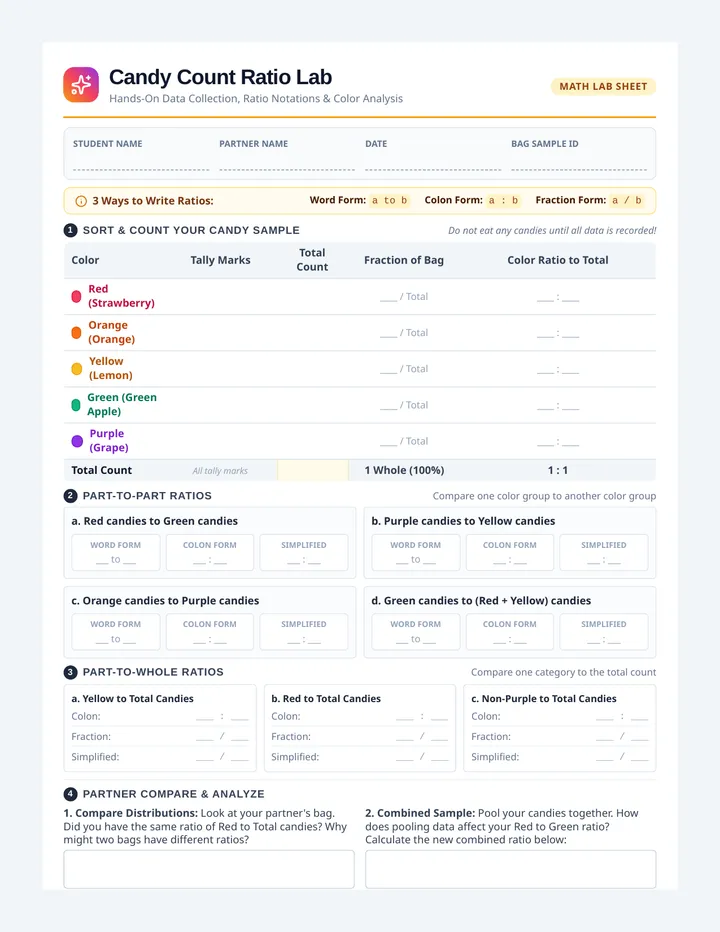Click Colon blank under Yellow to Total
The height and width of the screenshot is (932, 720).
pyautogui.click(x=222, y=717)
